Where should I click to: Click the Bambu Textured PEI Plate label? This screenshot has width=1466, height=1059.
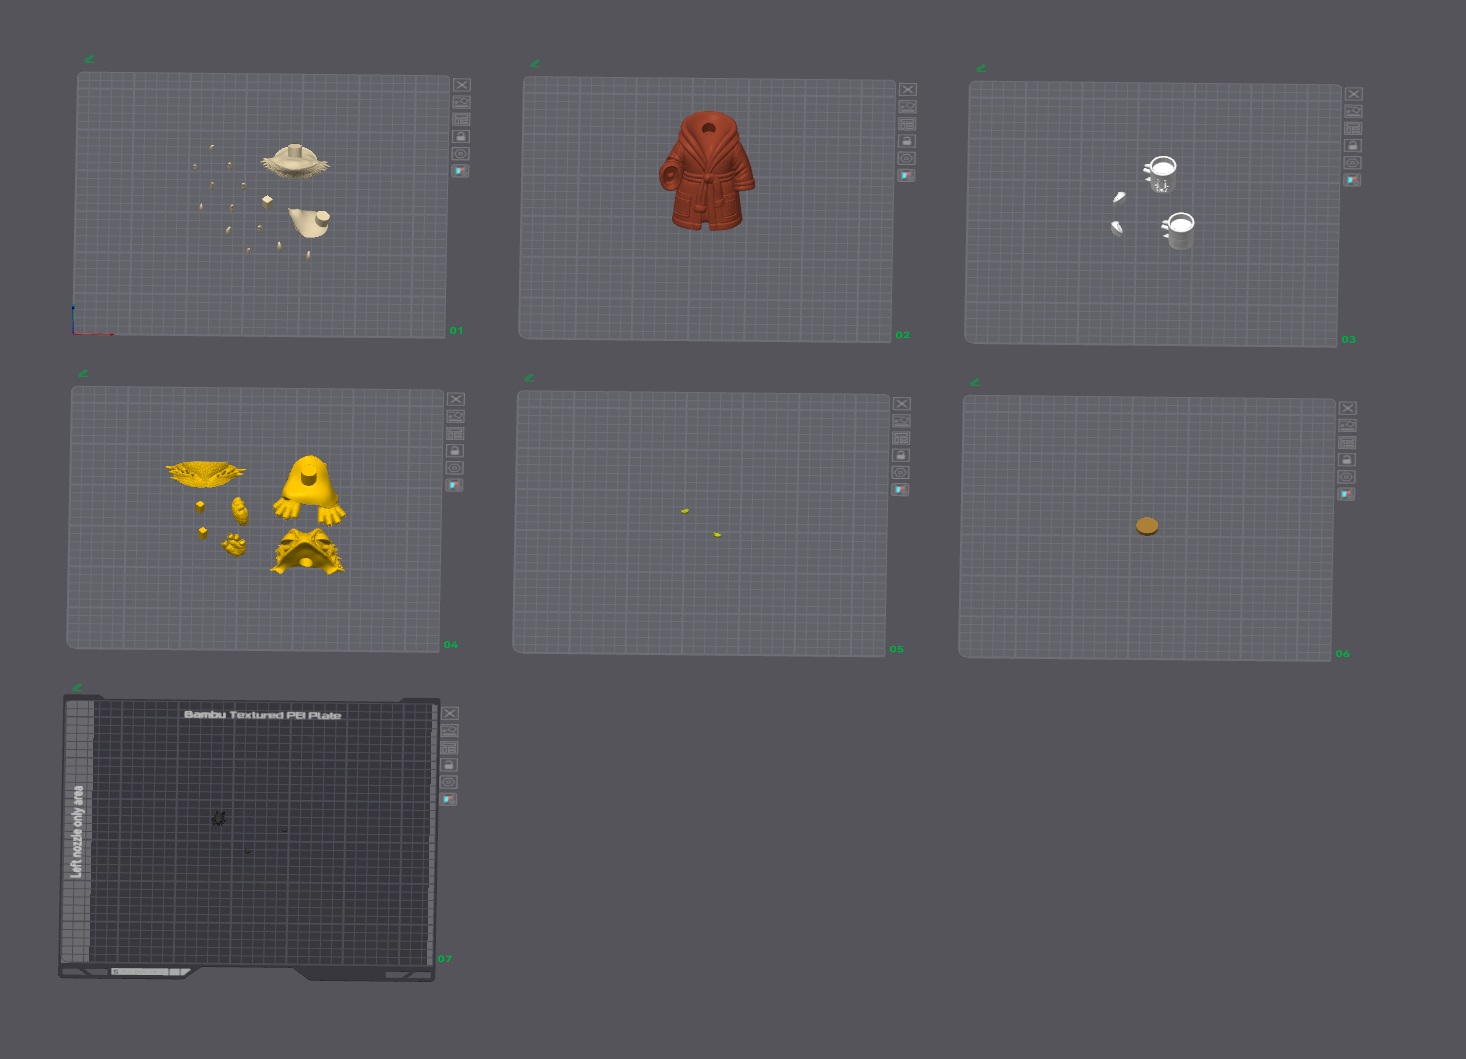tap(263, 715)
